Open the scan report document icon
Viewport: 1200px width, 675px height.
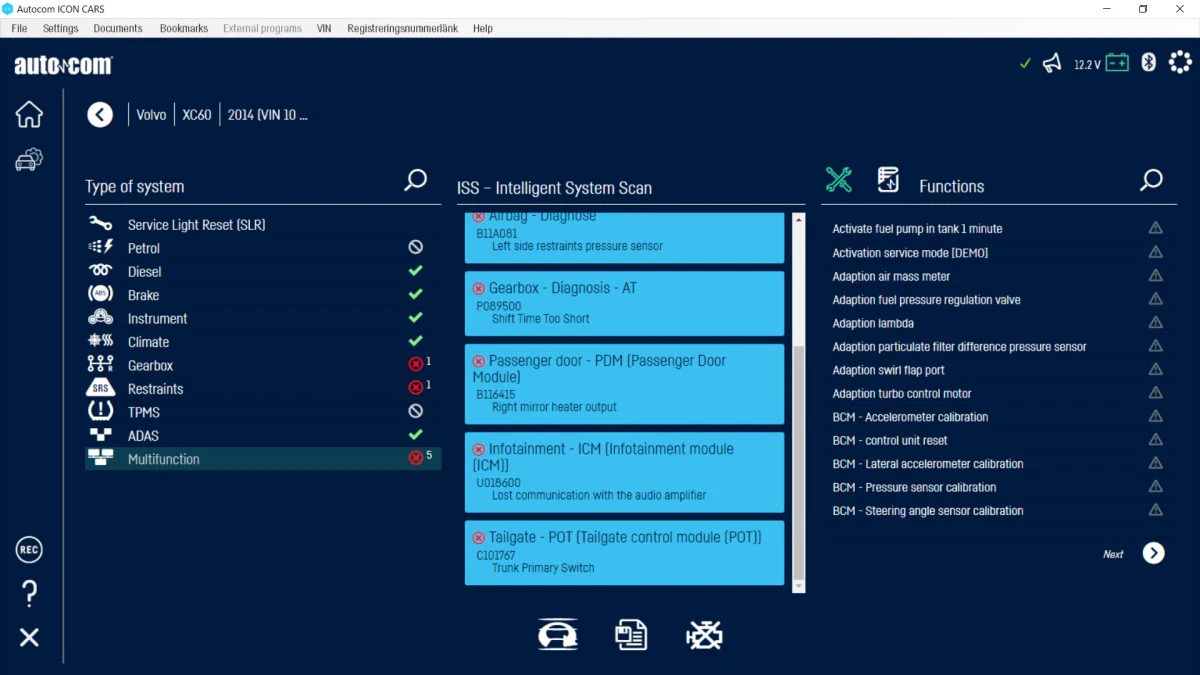point(631,635)
